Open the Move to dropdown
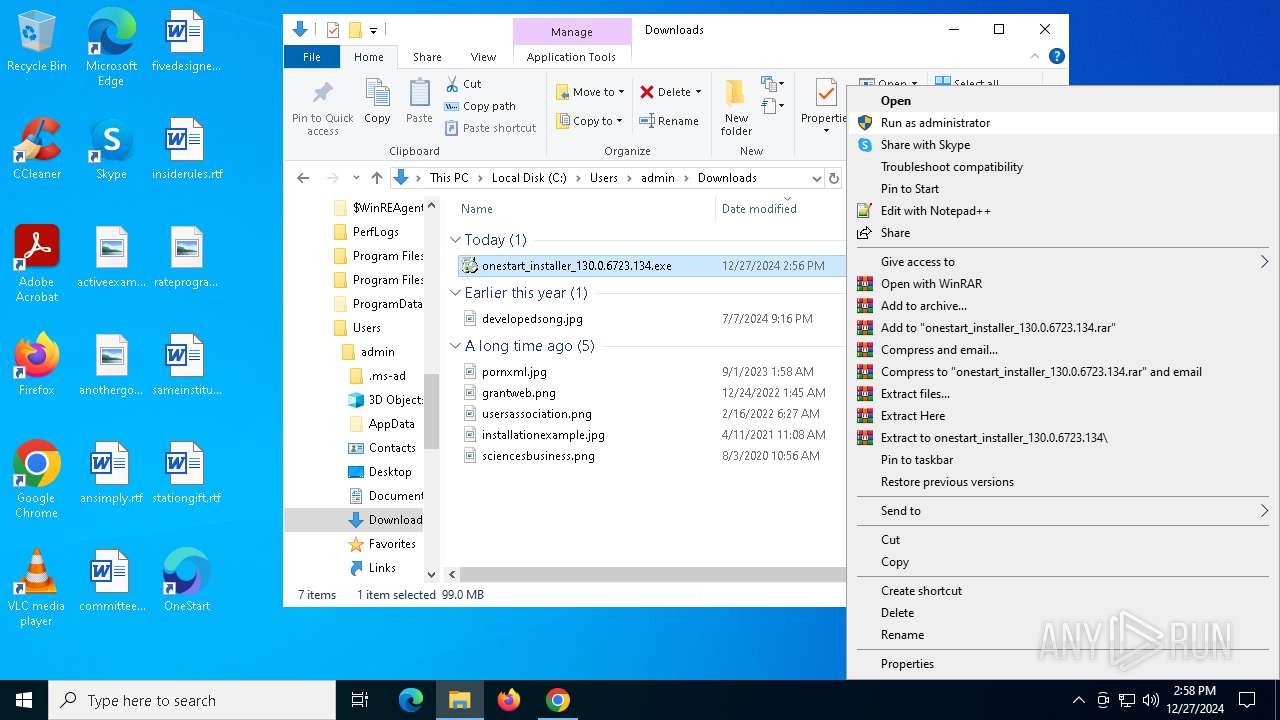 [590, 92]
